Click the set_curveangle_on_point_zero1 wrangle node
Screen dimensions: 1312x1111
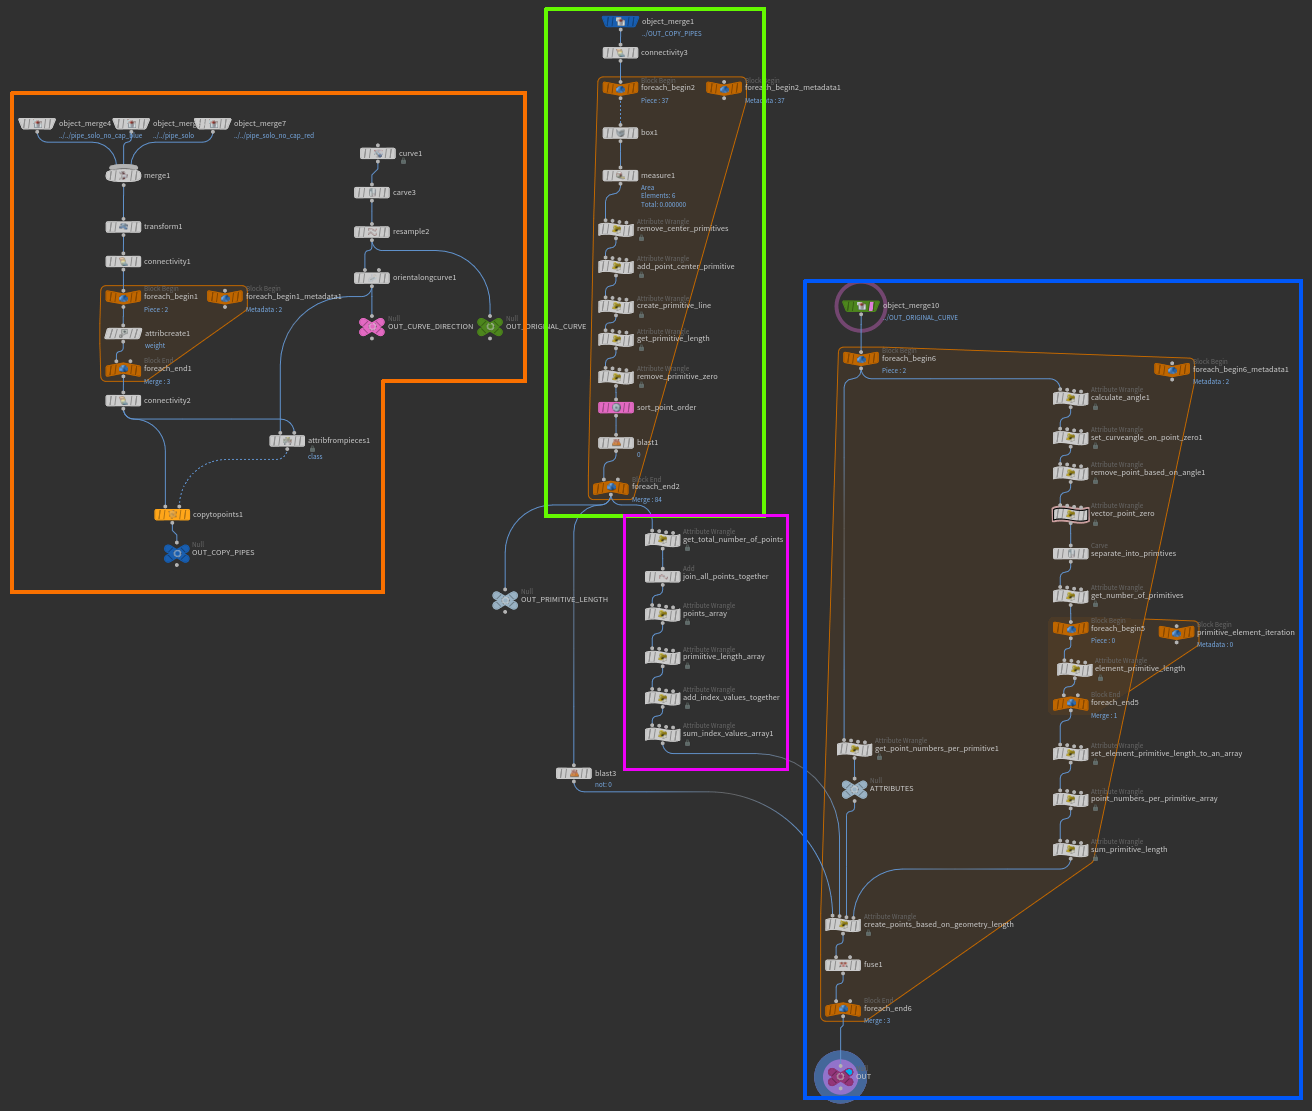pos(1070,438)
